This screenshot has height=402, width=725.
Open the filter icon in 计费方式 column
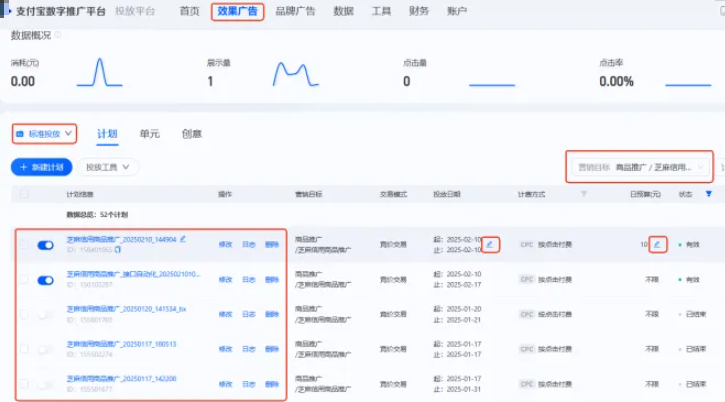tap(584, 194)
